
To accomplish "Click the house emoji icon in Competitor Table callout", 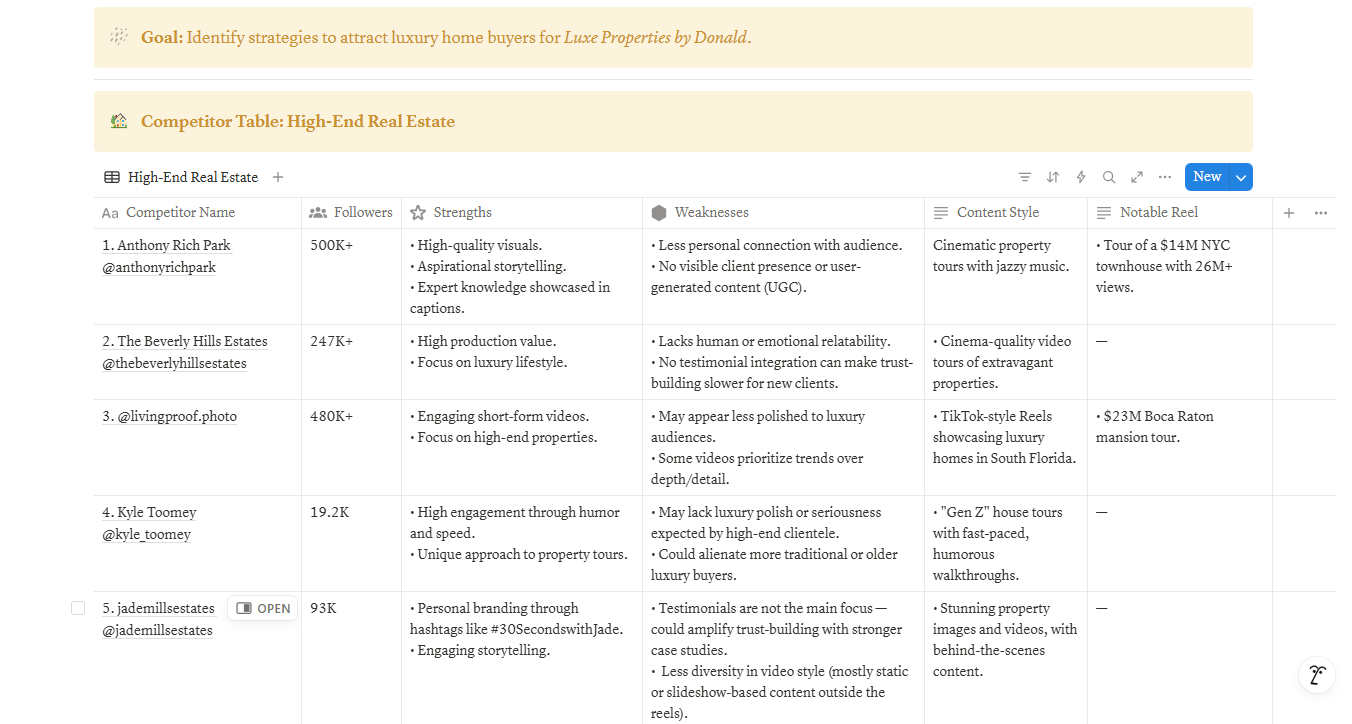I will pos(119,121).
